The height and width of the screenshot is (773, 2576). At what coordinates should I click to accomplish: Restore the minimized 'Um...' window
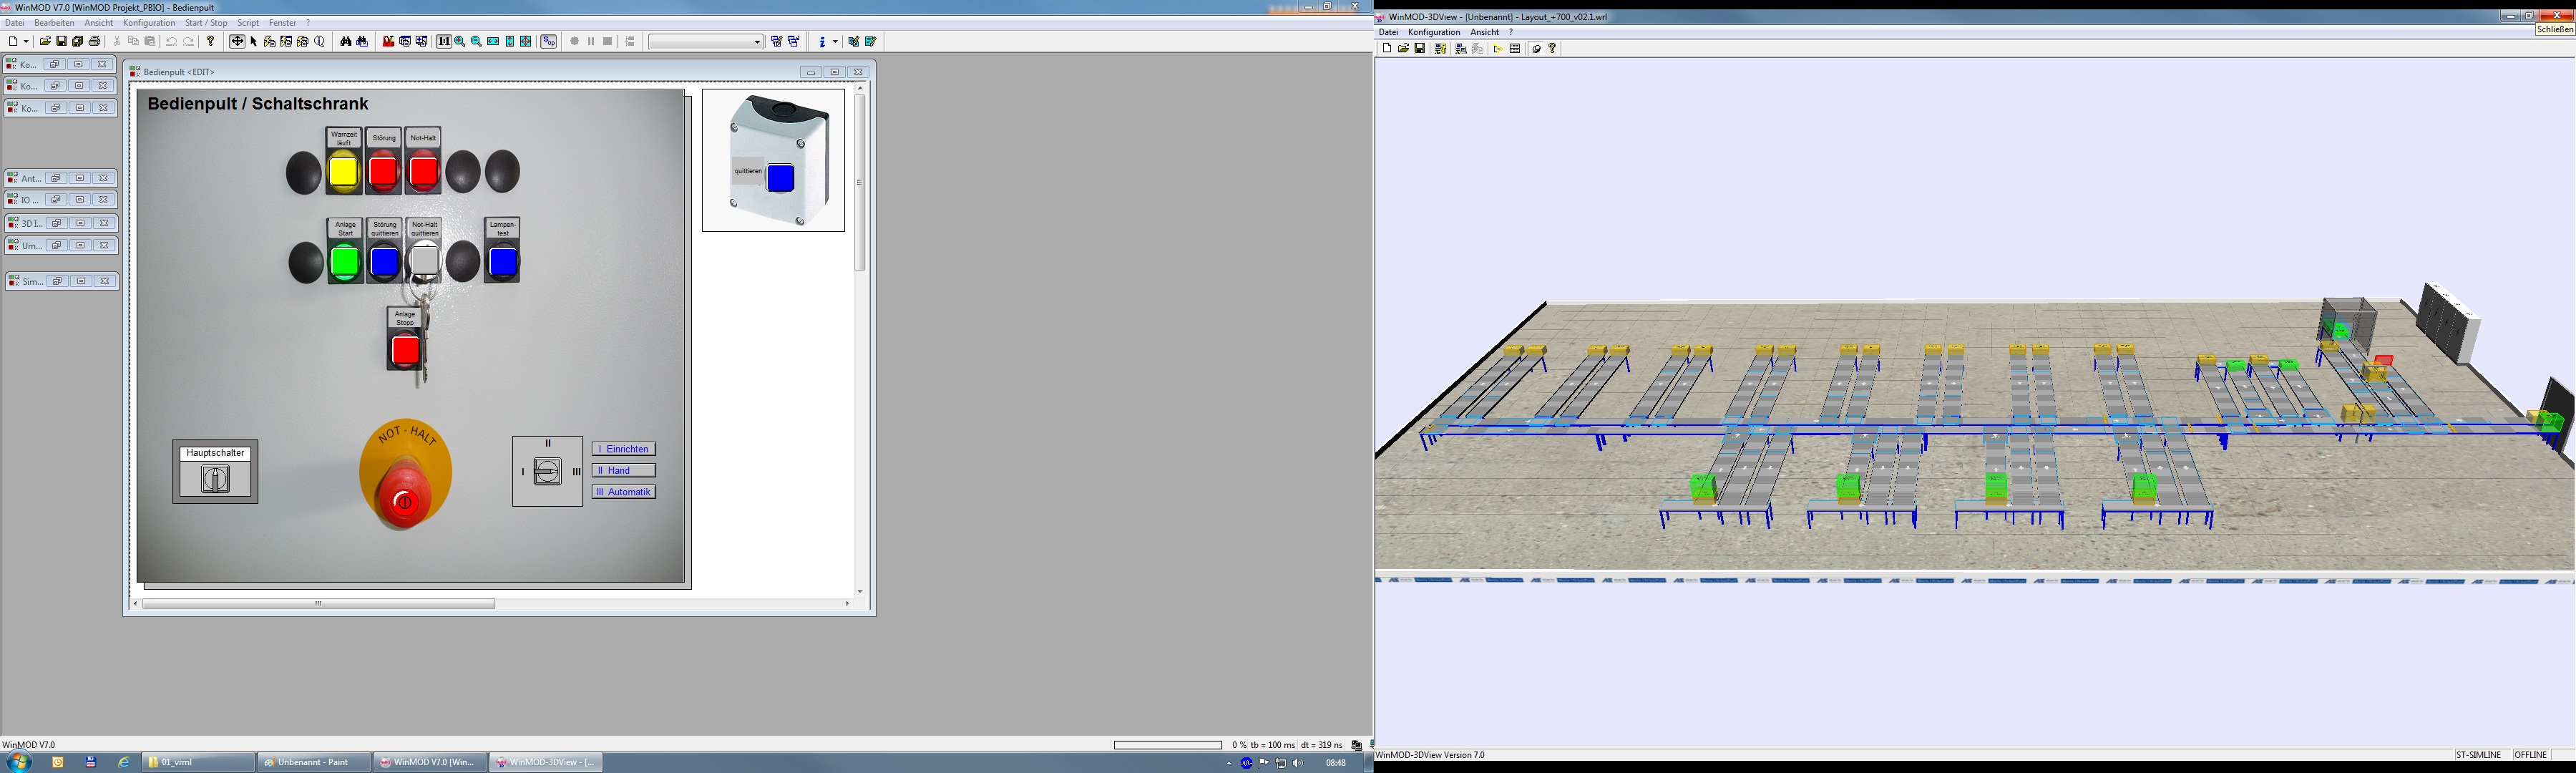(x=56, y=245)
